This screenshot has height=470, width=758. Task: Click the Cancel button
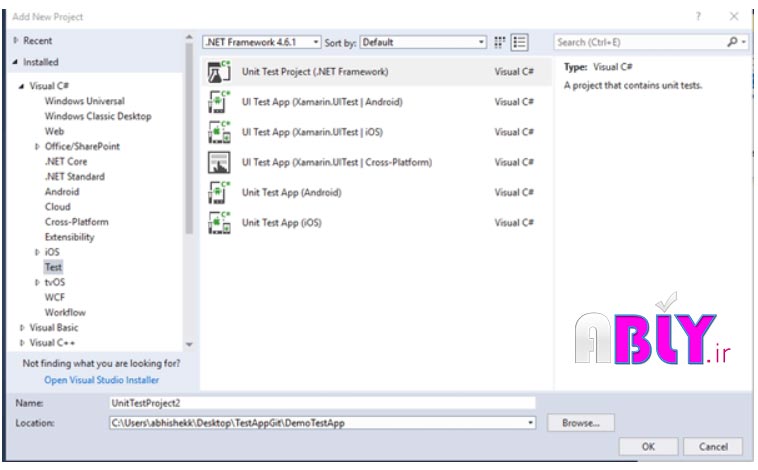tap(713, 447)
